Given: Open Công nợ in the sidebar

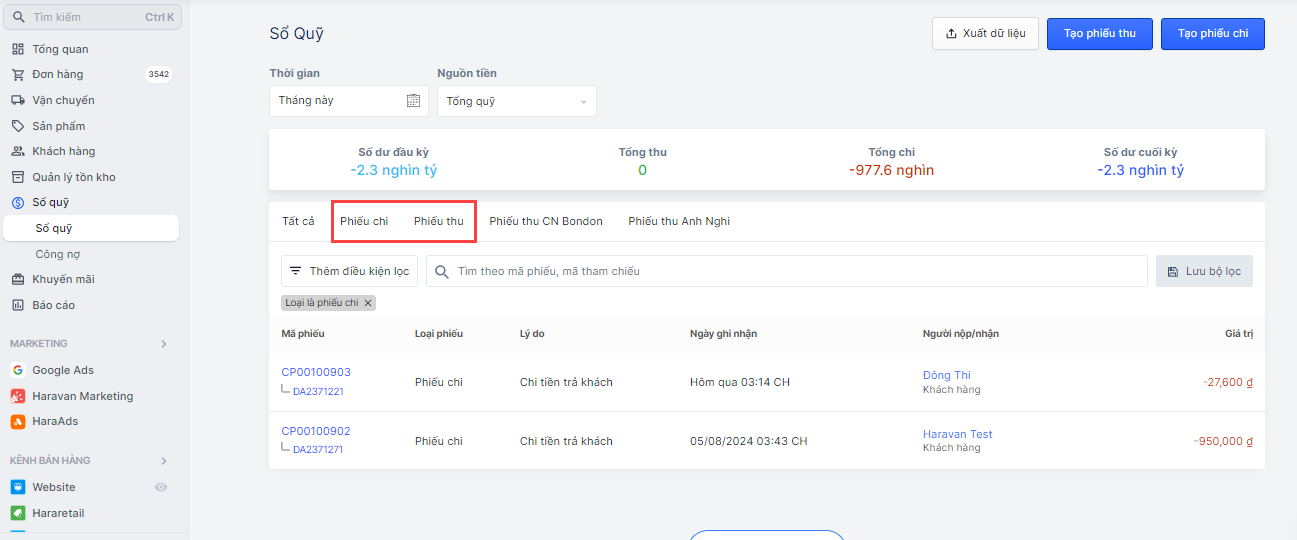Looking at the screenshot, I should pos(57,254).
